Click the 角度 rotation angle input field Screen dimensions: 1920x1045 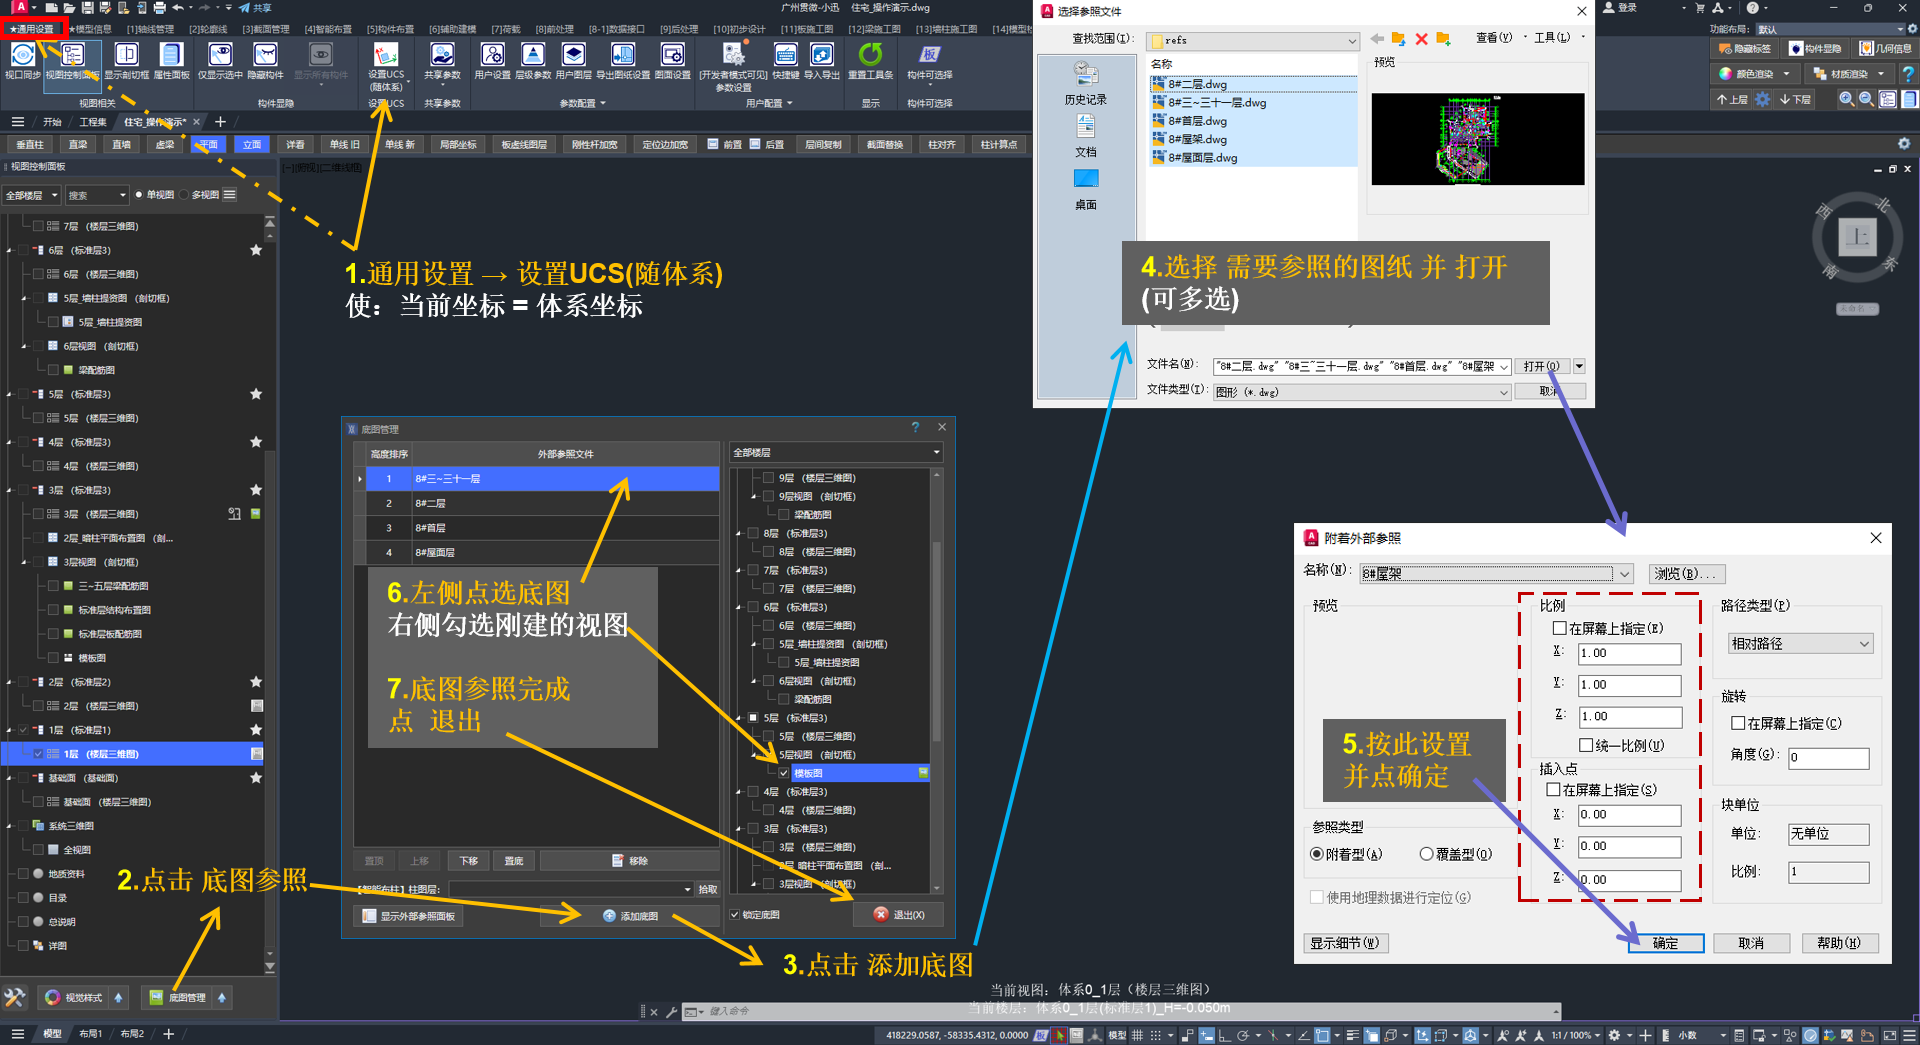[1828, 758]
